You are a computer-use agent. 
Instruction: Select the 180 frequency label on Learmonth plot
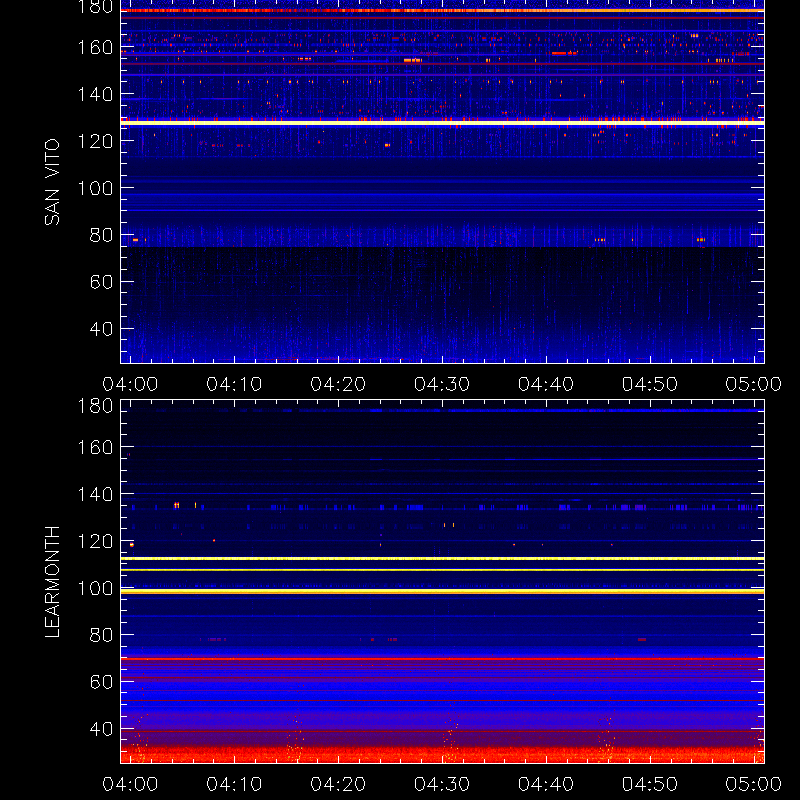95,406
